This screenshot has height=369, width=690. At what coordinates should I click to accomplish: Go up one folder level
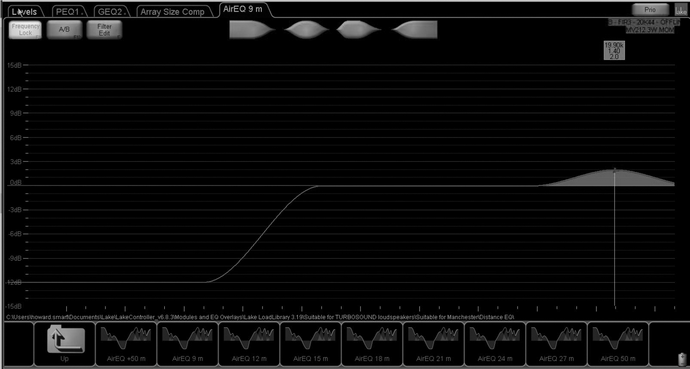pos(64,344)
